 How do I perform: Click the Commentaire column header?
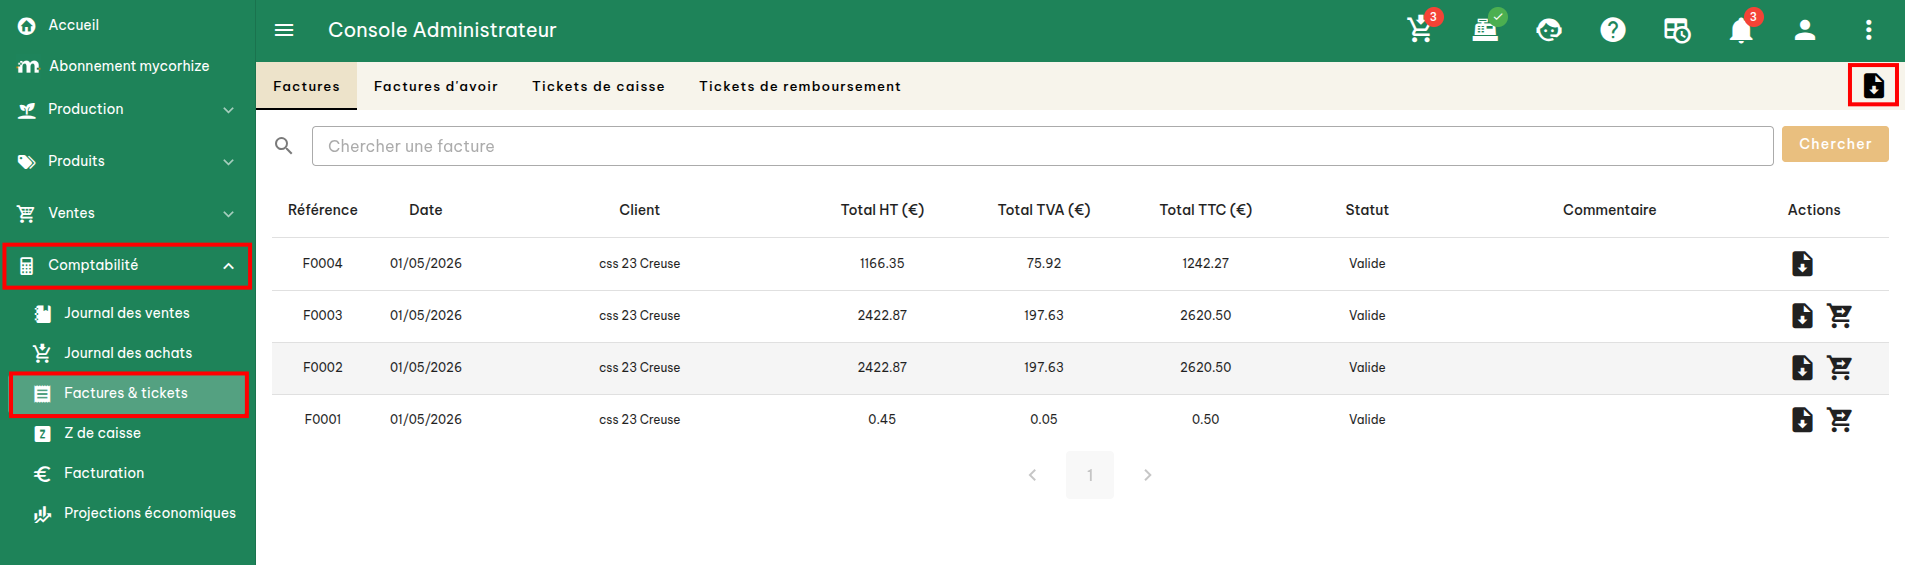tap(1610, 210)
